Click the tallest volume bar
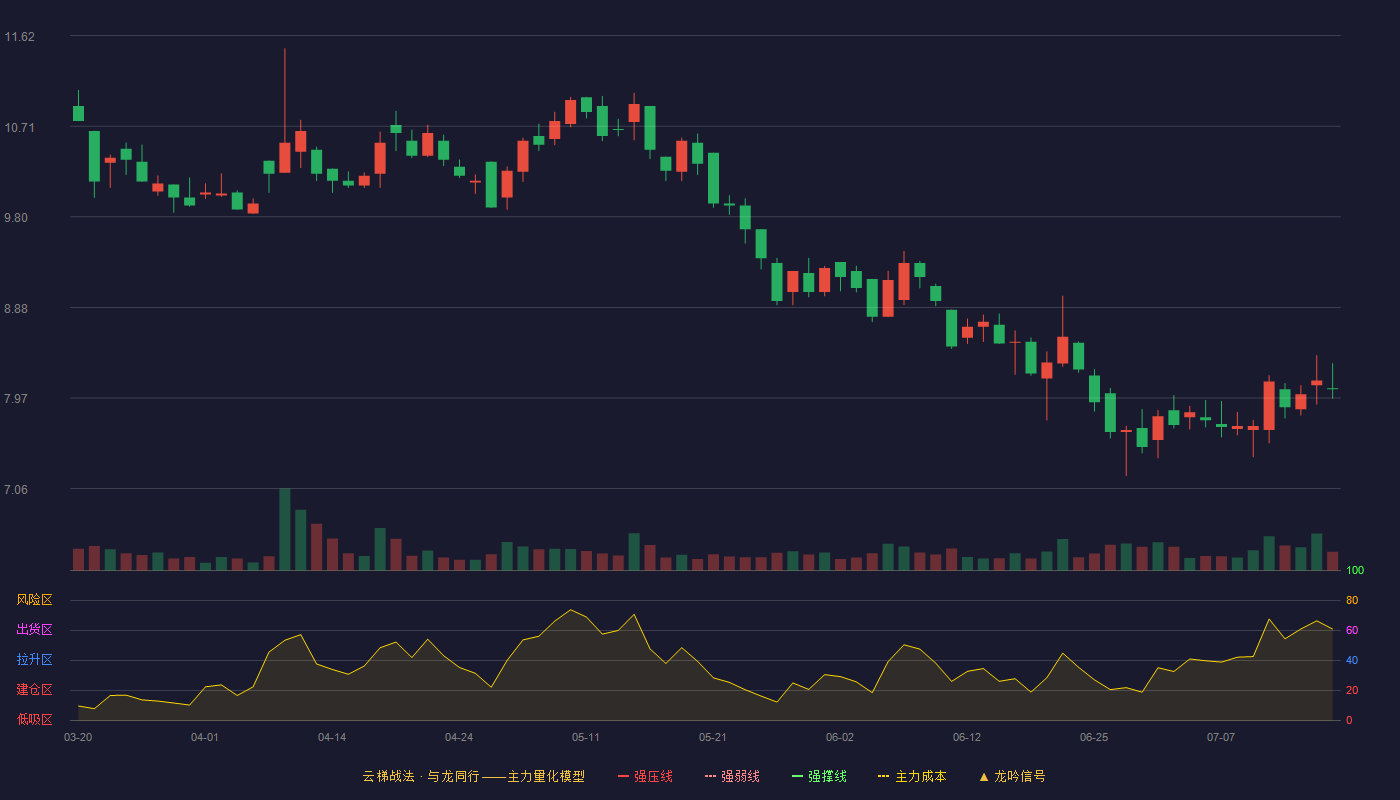 coord(285,529)
